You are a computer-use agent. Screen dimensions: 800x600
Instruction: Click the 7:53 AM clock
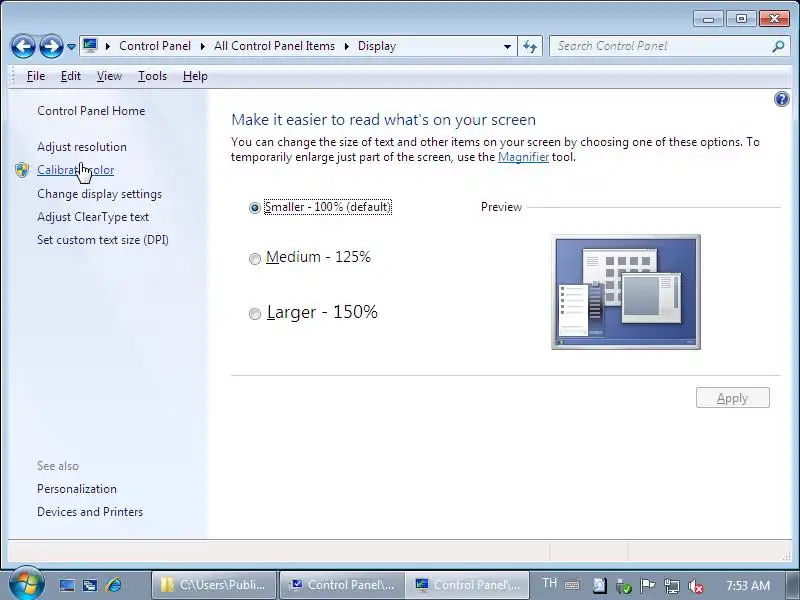point(747,585)
